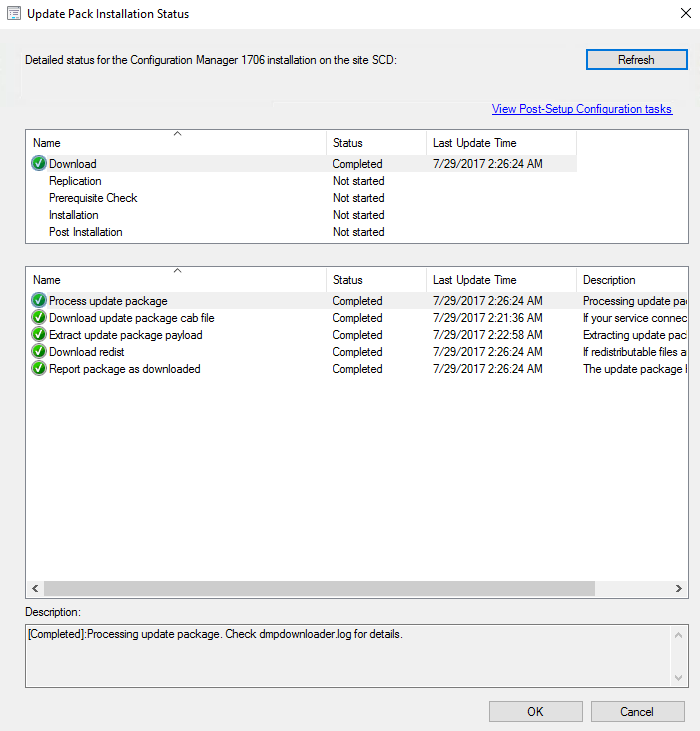Open View Post-Setup Configuration tasks link
The width and height of the screenshot is (700, 731).
click(582, 109)
